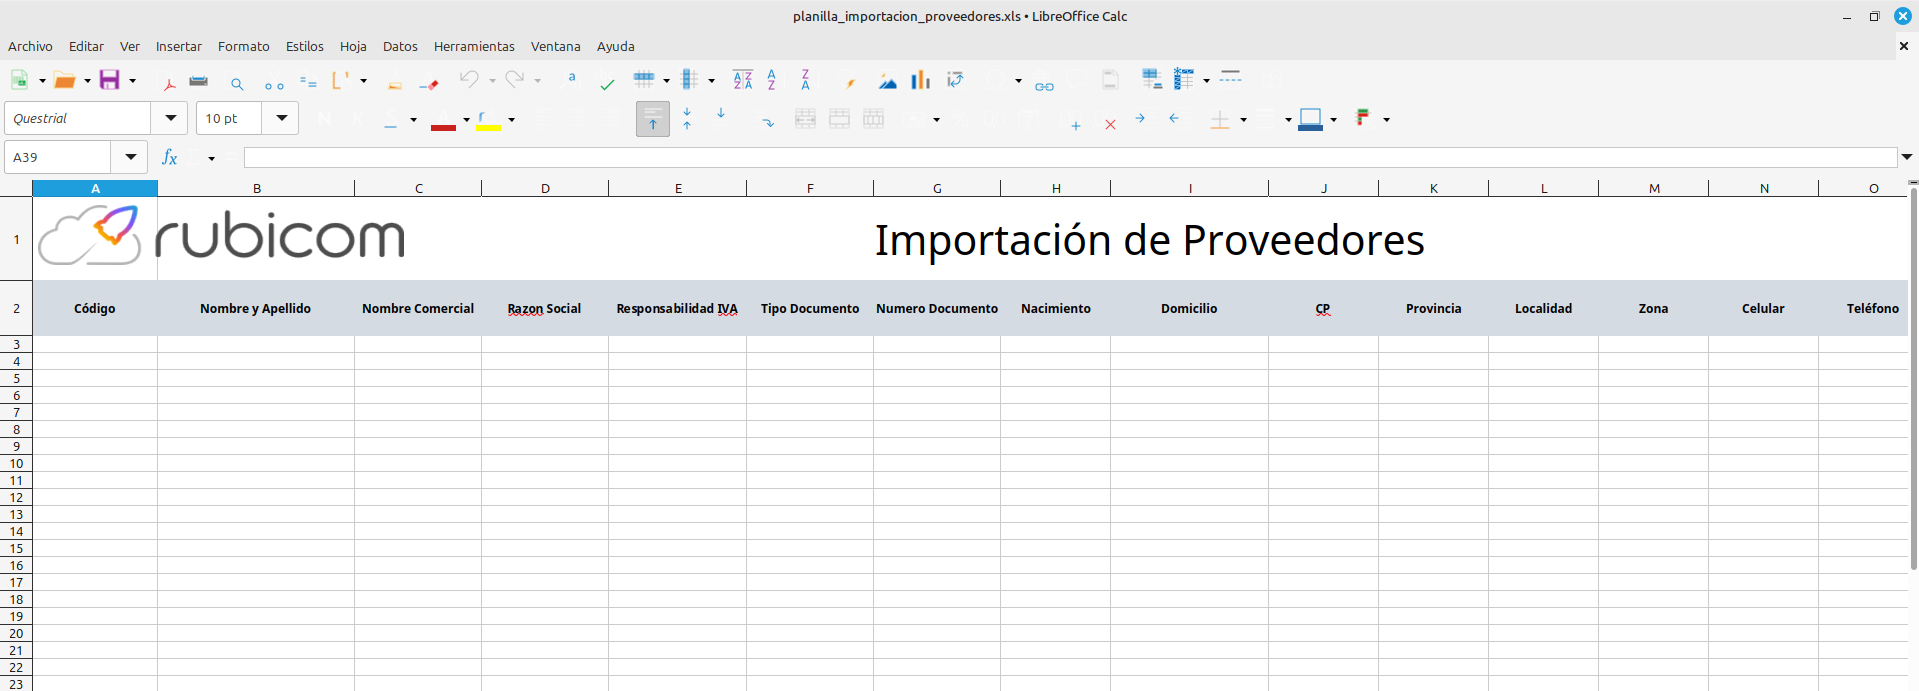Viewport: 1919px width, 691px height.
Task: Expand the font size list
Action: (x=282, y=118)
